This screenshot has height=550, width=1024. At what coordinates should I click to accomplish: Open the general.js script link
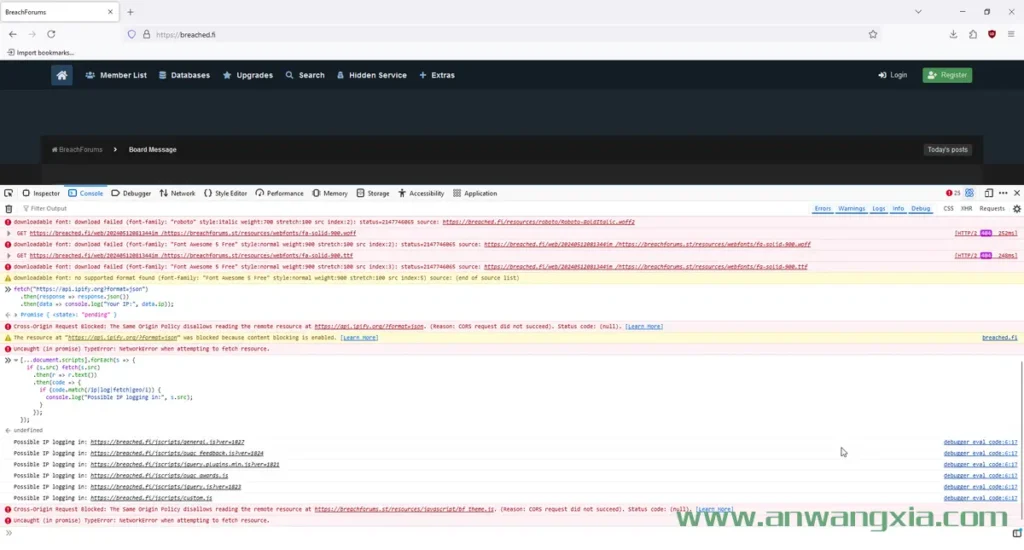pyautogui.click(x=167, y=442)
